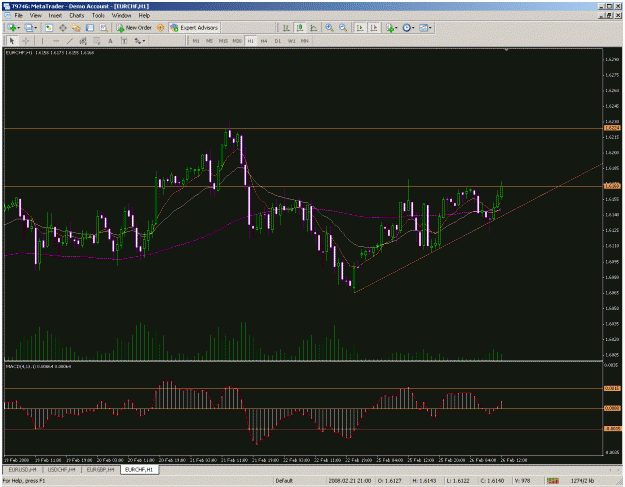Expand the Indicators dropdown arrow

396,28
